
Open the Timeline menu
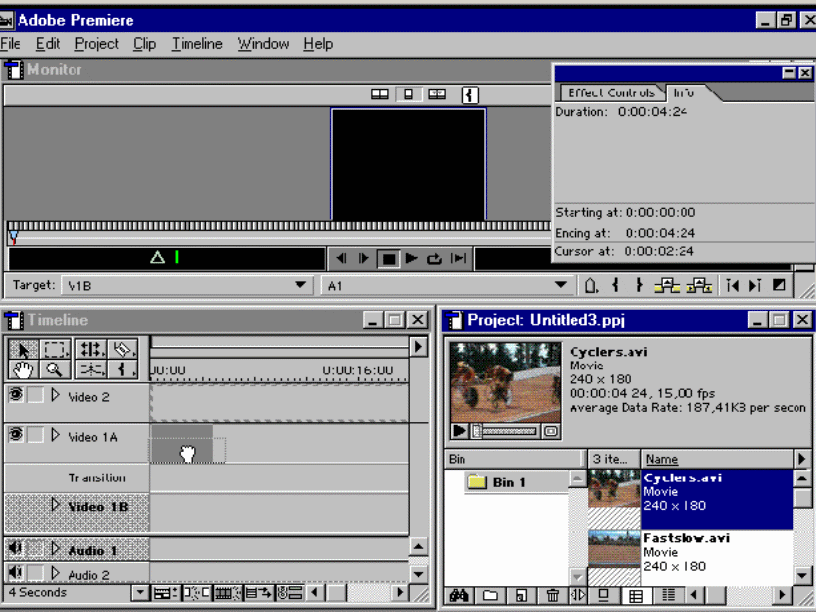click(x=197, y=44)
